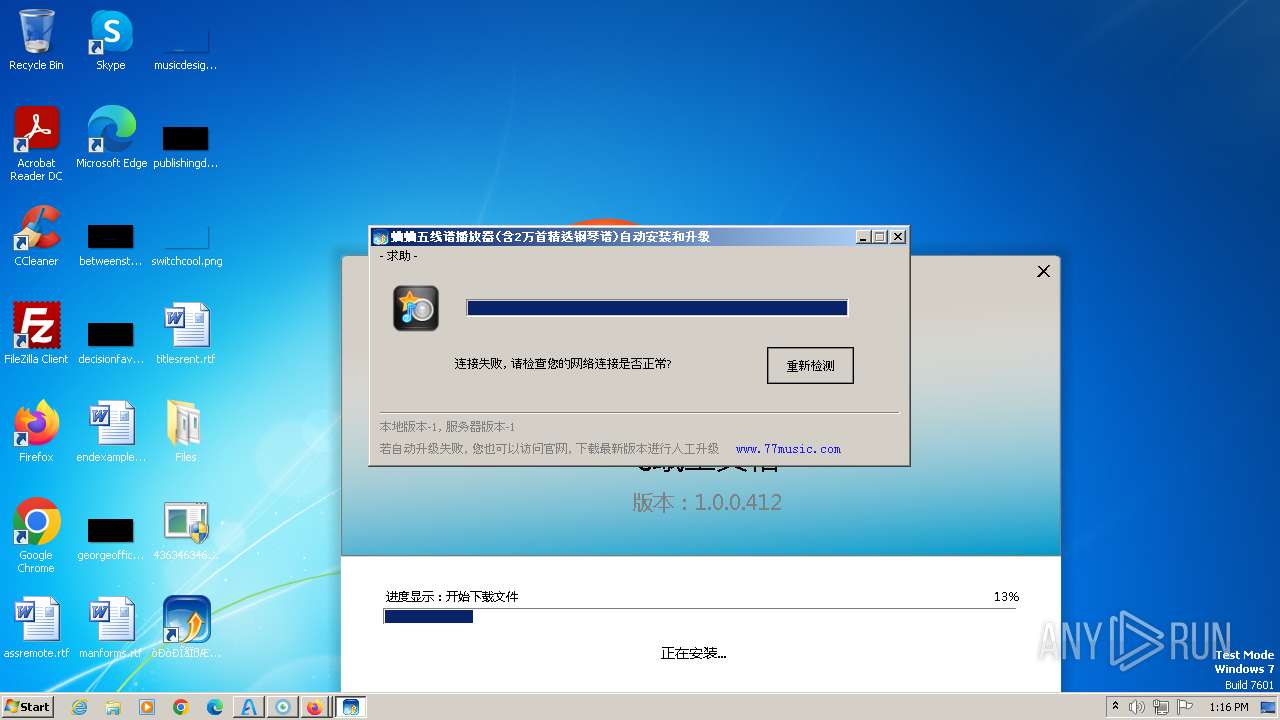Click the 正在安装... status text
Screen dimensions: 1280x720
pyautogui.click(x=693, y=653)
